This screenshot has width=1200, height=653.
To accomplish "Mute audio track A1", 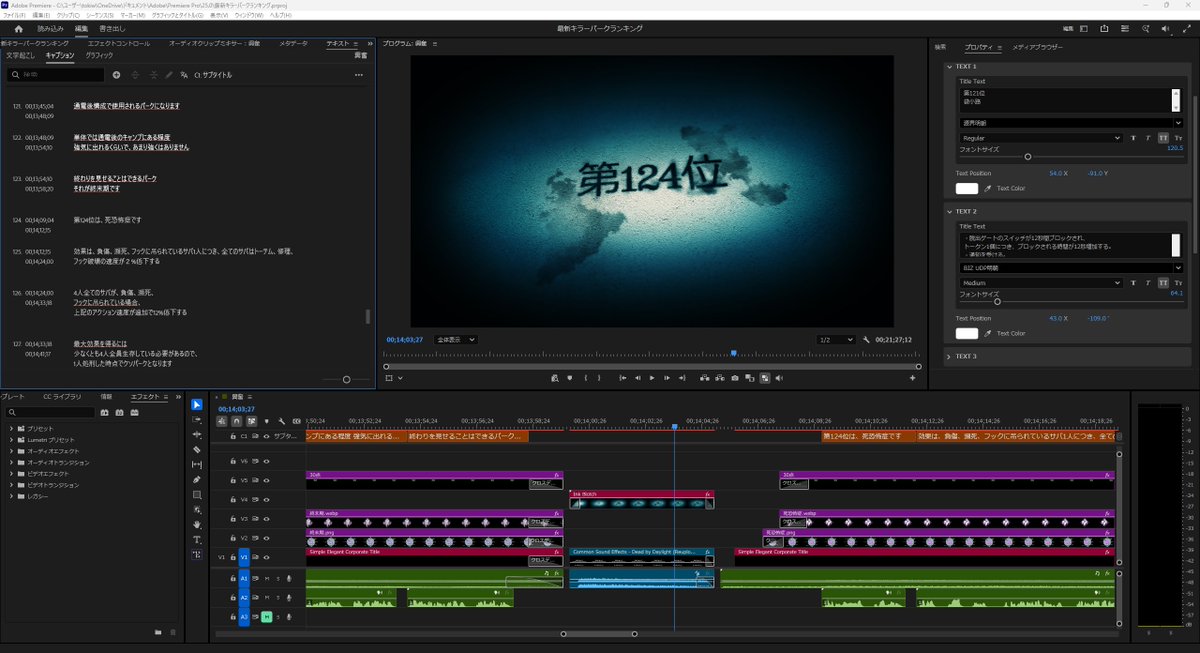I will 267,578.
